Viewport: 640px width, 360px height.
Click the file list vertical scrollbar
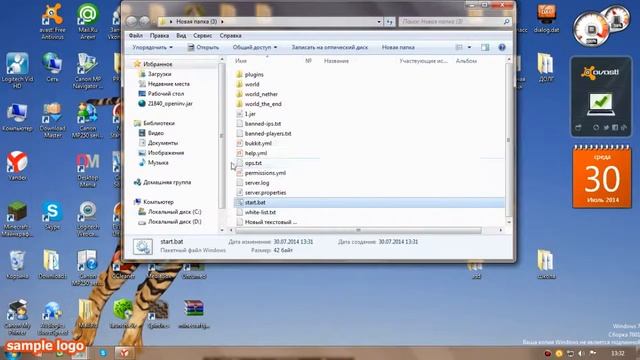click(x=509, y=140)
